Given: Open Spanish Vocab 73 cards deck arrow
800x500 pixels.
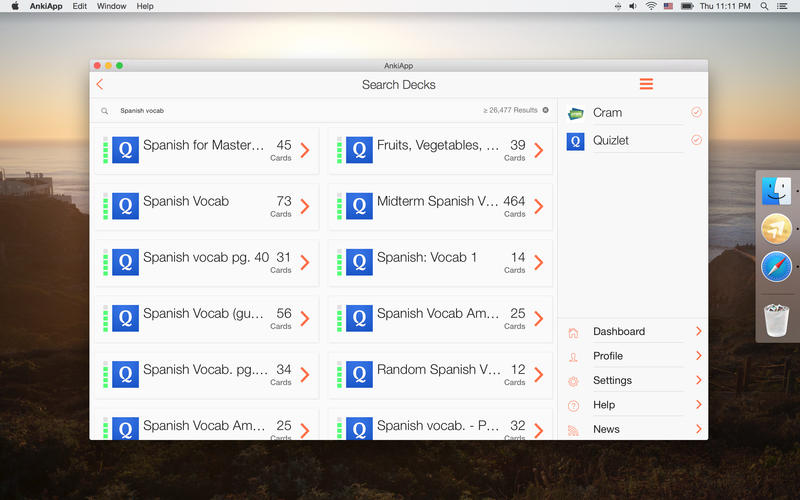Looking at the screenshot, I should [305, 207].
